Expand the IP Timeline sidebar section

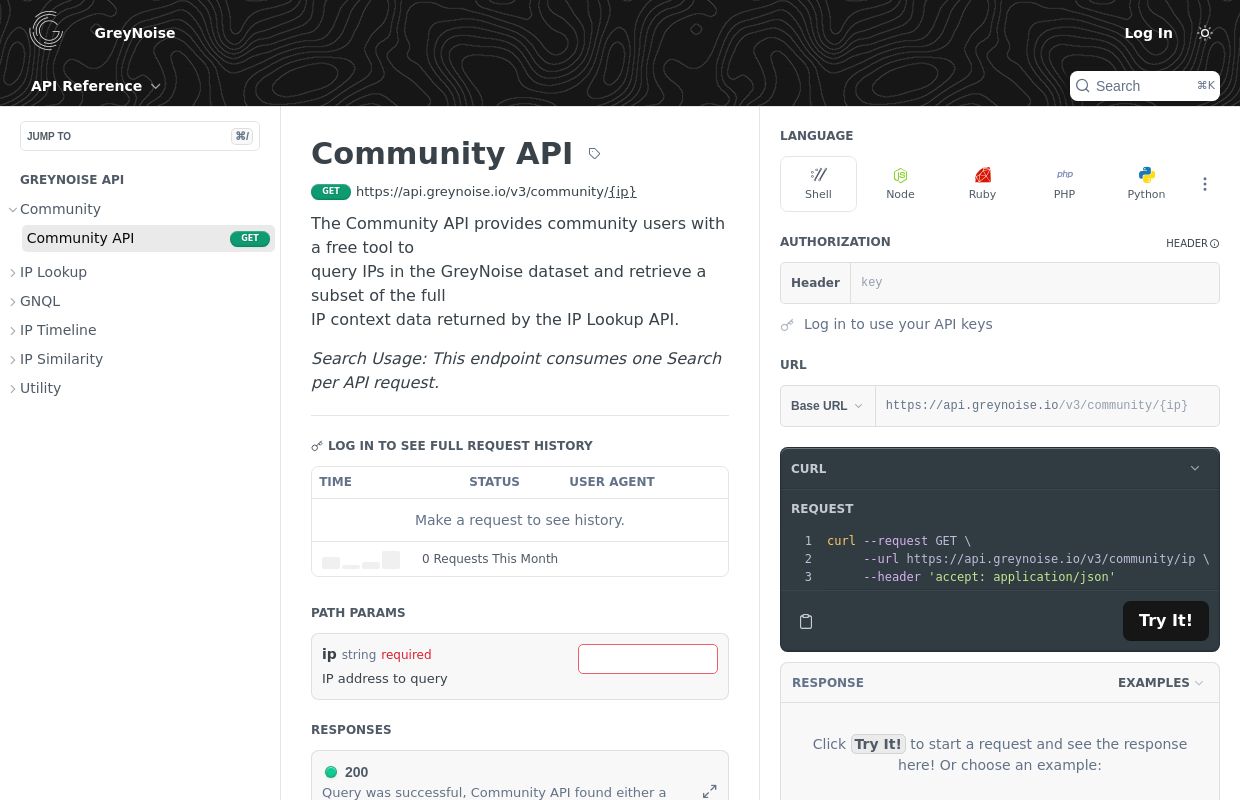click(x=14, y=331)
